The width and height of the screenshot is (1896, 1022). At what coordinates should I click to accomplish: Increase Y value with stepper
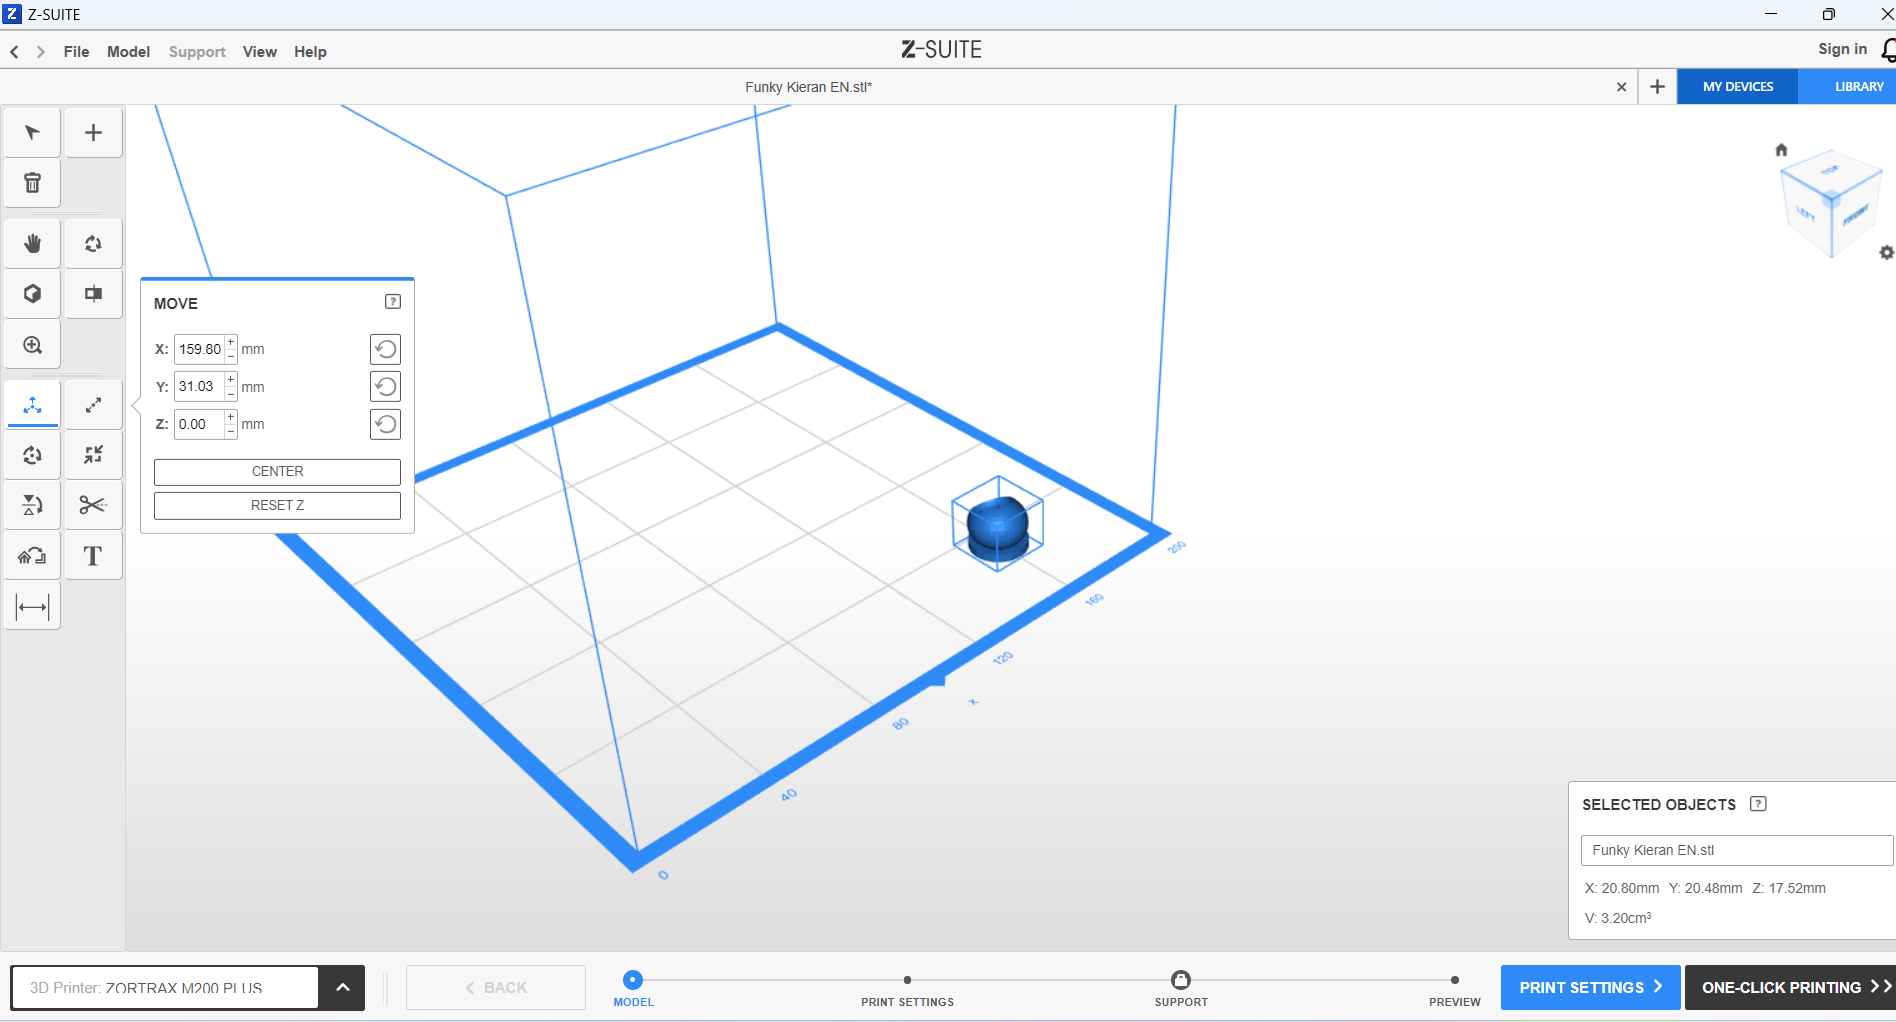[231, 380]
